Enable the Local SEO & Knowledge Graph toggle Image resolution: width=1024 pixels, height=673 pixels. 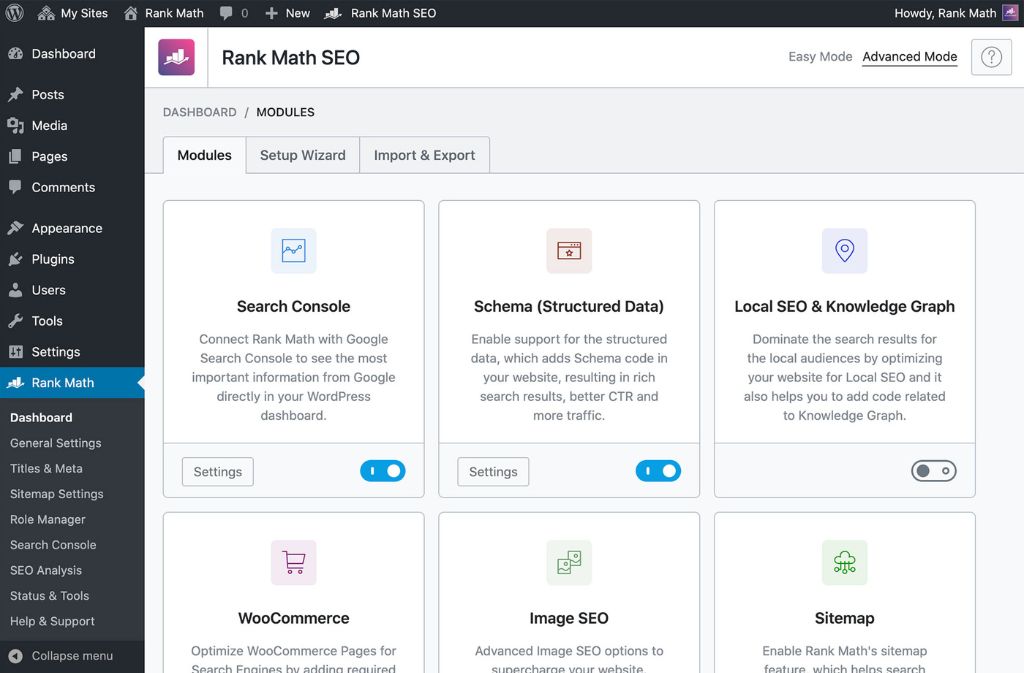[933, 471]
